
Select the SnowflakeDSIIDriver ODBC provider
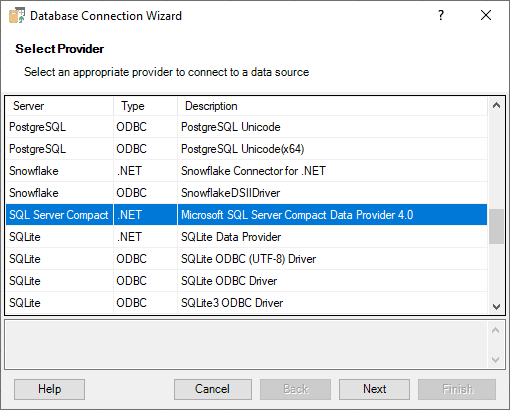[x=246, y=193]
